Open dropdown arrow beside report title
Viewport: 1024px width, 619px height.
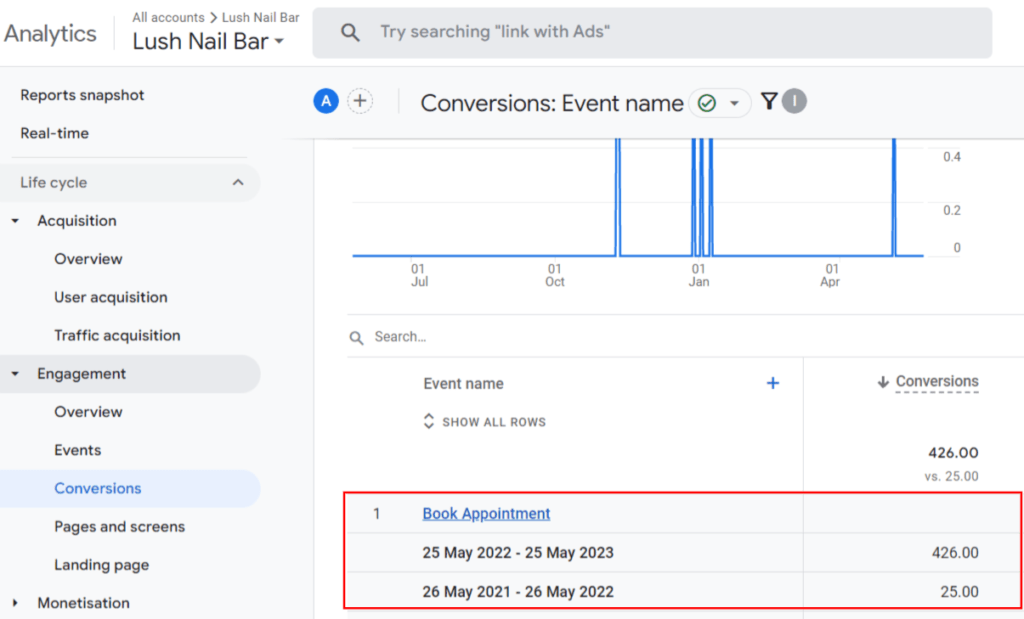[x=735, y=103]
